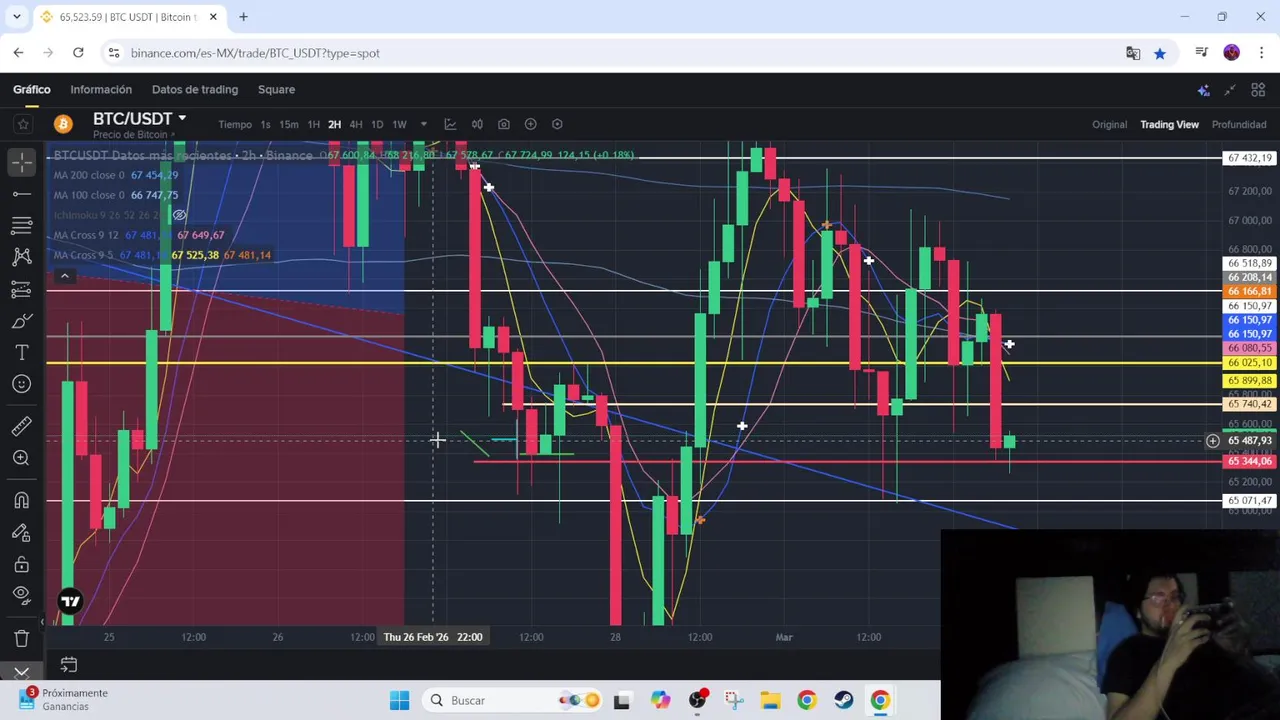Open the forecasting and measurement tools

pos(22,289)
